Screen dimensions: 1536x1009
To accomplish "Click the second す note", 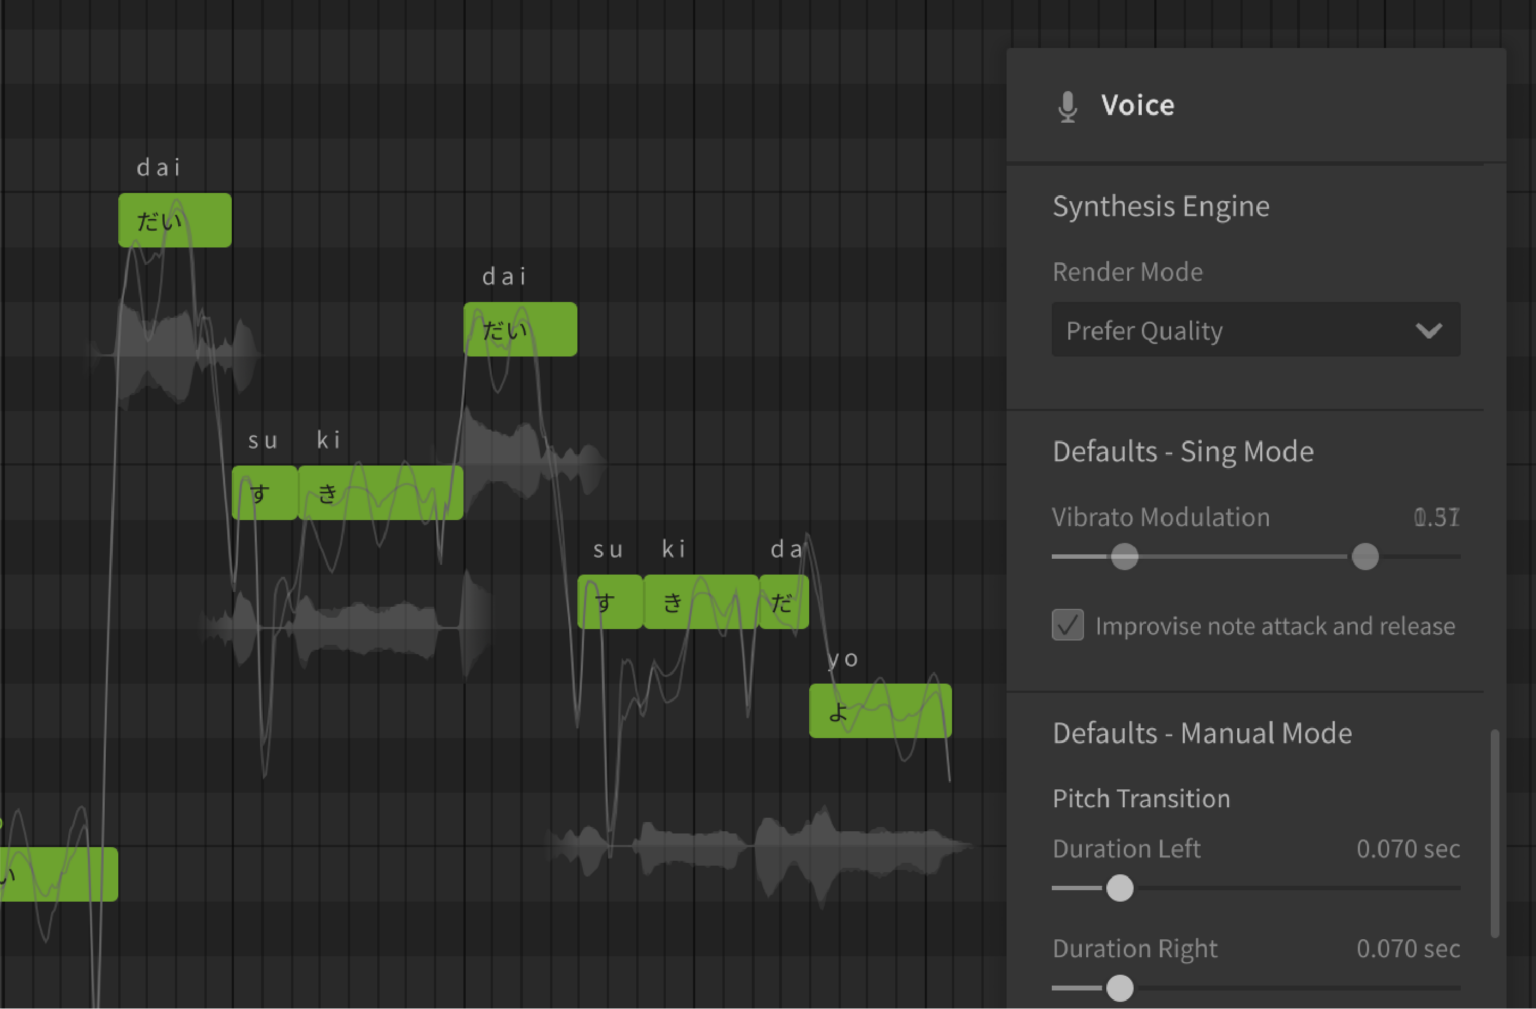I will tap(610, 602).
